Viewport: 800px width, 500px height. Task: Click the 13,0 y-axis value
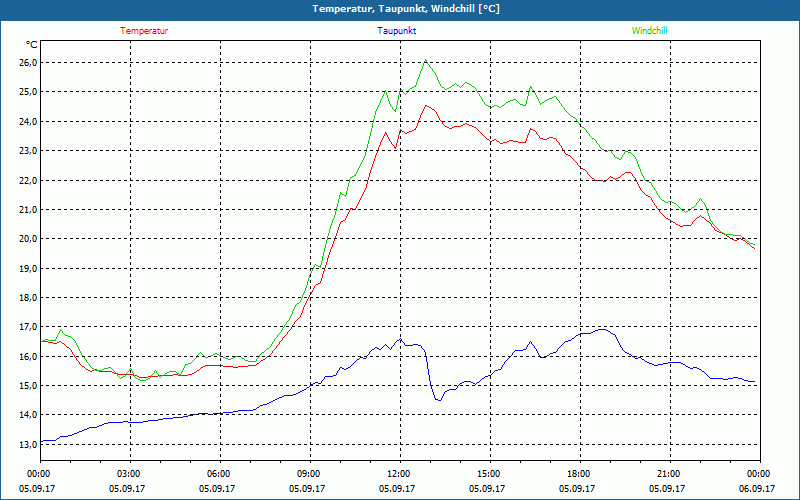point(28,444)
